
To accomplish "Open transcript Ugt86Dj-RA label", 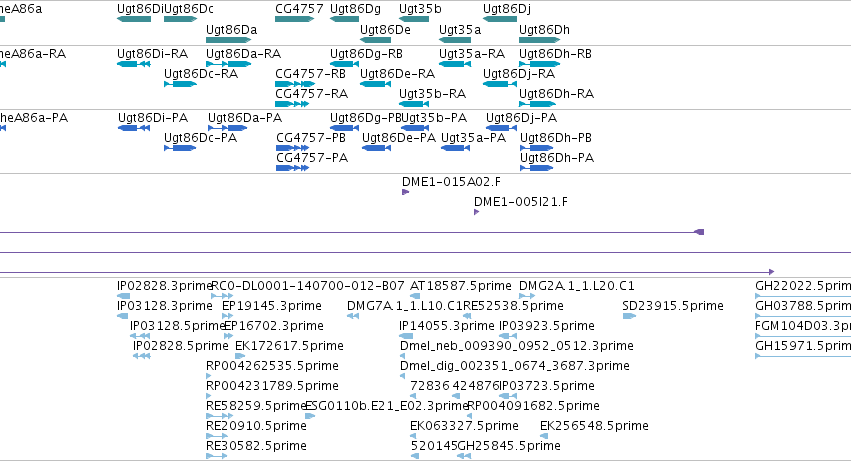I will point(519,73).
